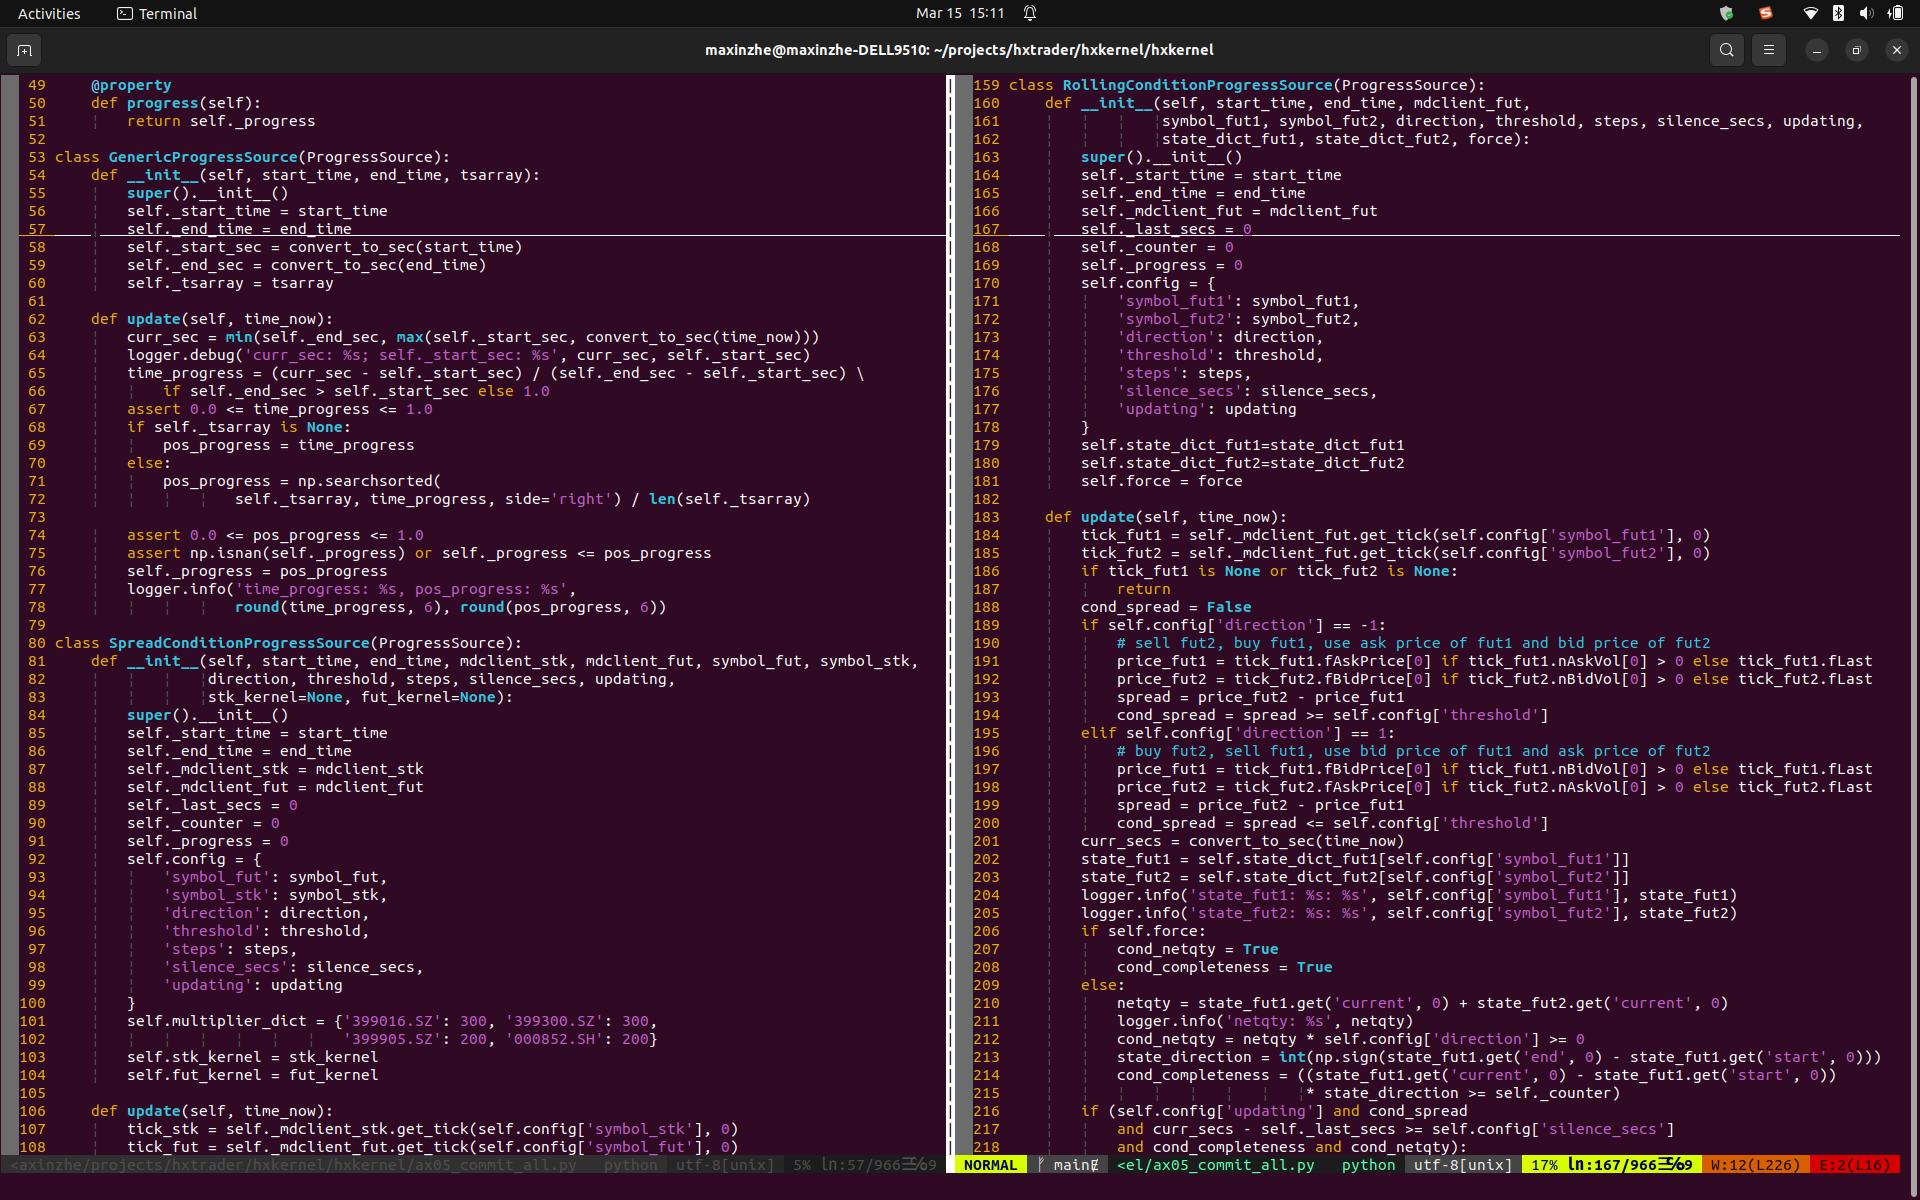This screenshot has height=1200, width=1920.
Task: Close the terminal window
Action: pyautogui.click(x=1896, y=50)
